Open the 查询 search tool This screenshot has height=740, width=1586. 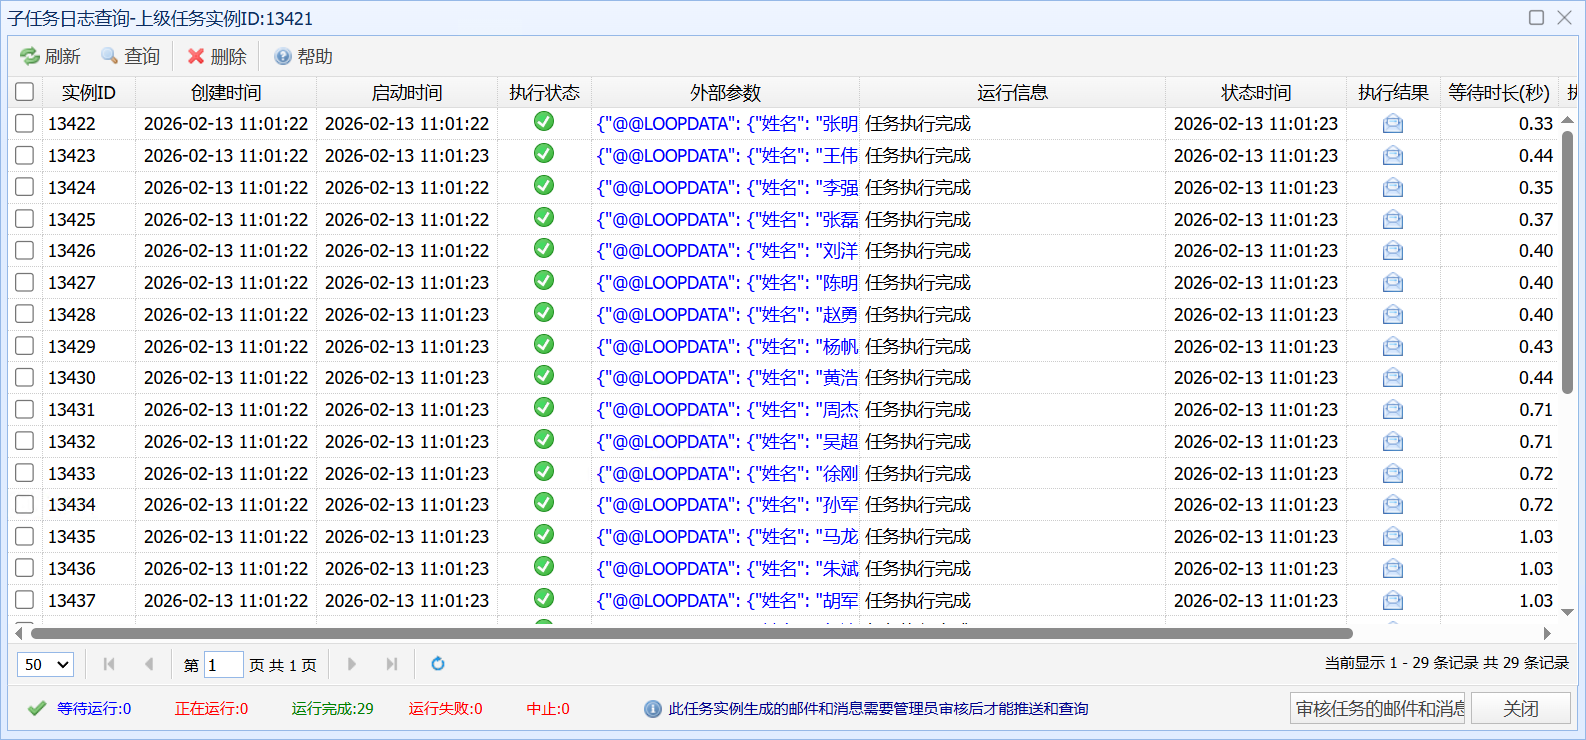point(130,57)
